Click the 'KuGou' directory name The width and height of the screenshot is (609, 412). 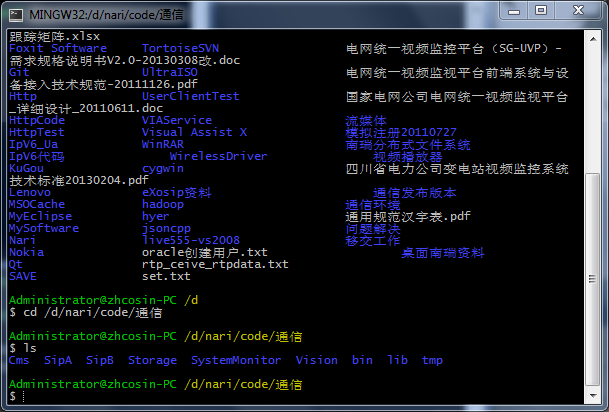tap(26, 169)
